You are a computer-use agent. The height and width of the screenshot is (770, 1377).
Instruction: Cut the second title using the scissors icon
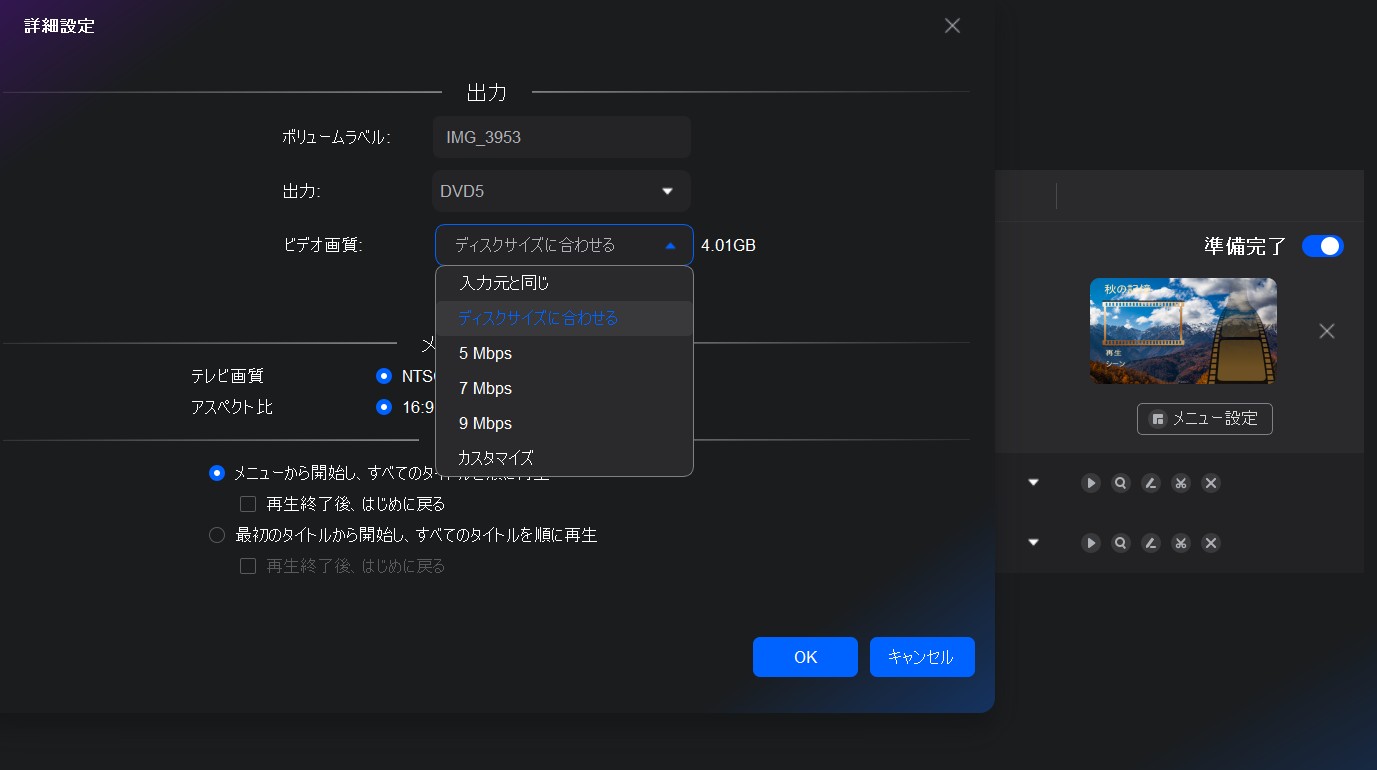1180,543
